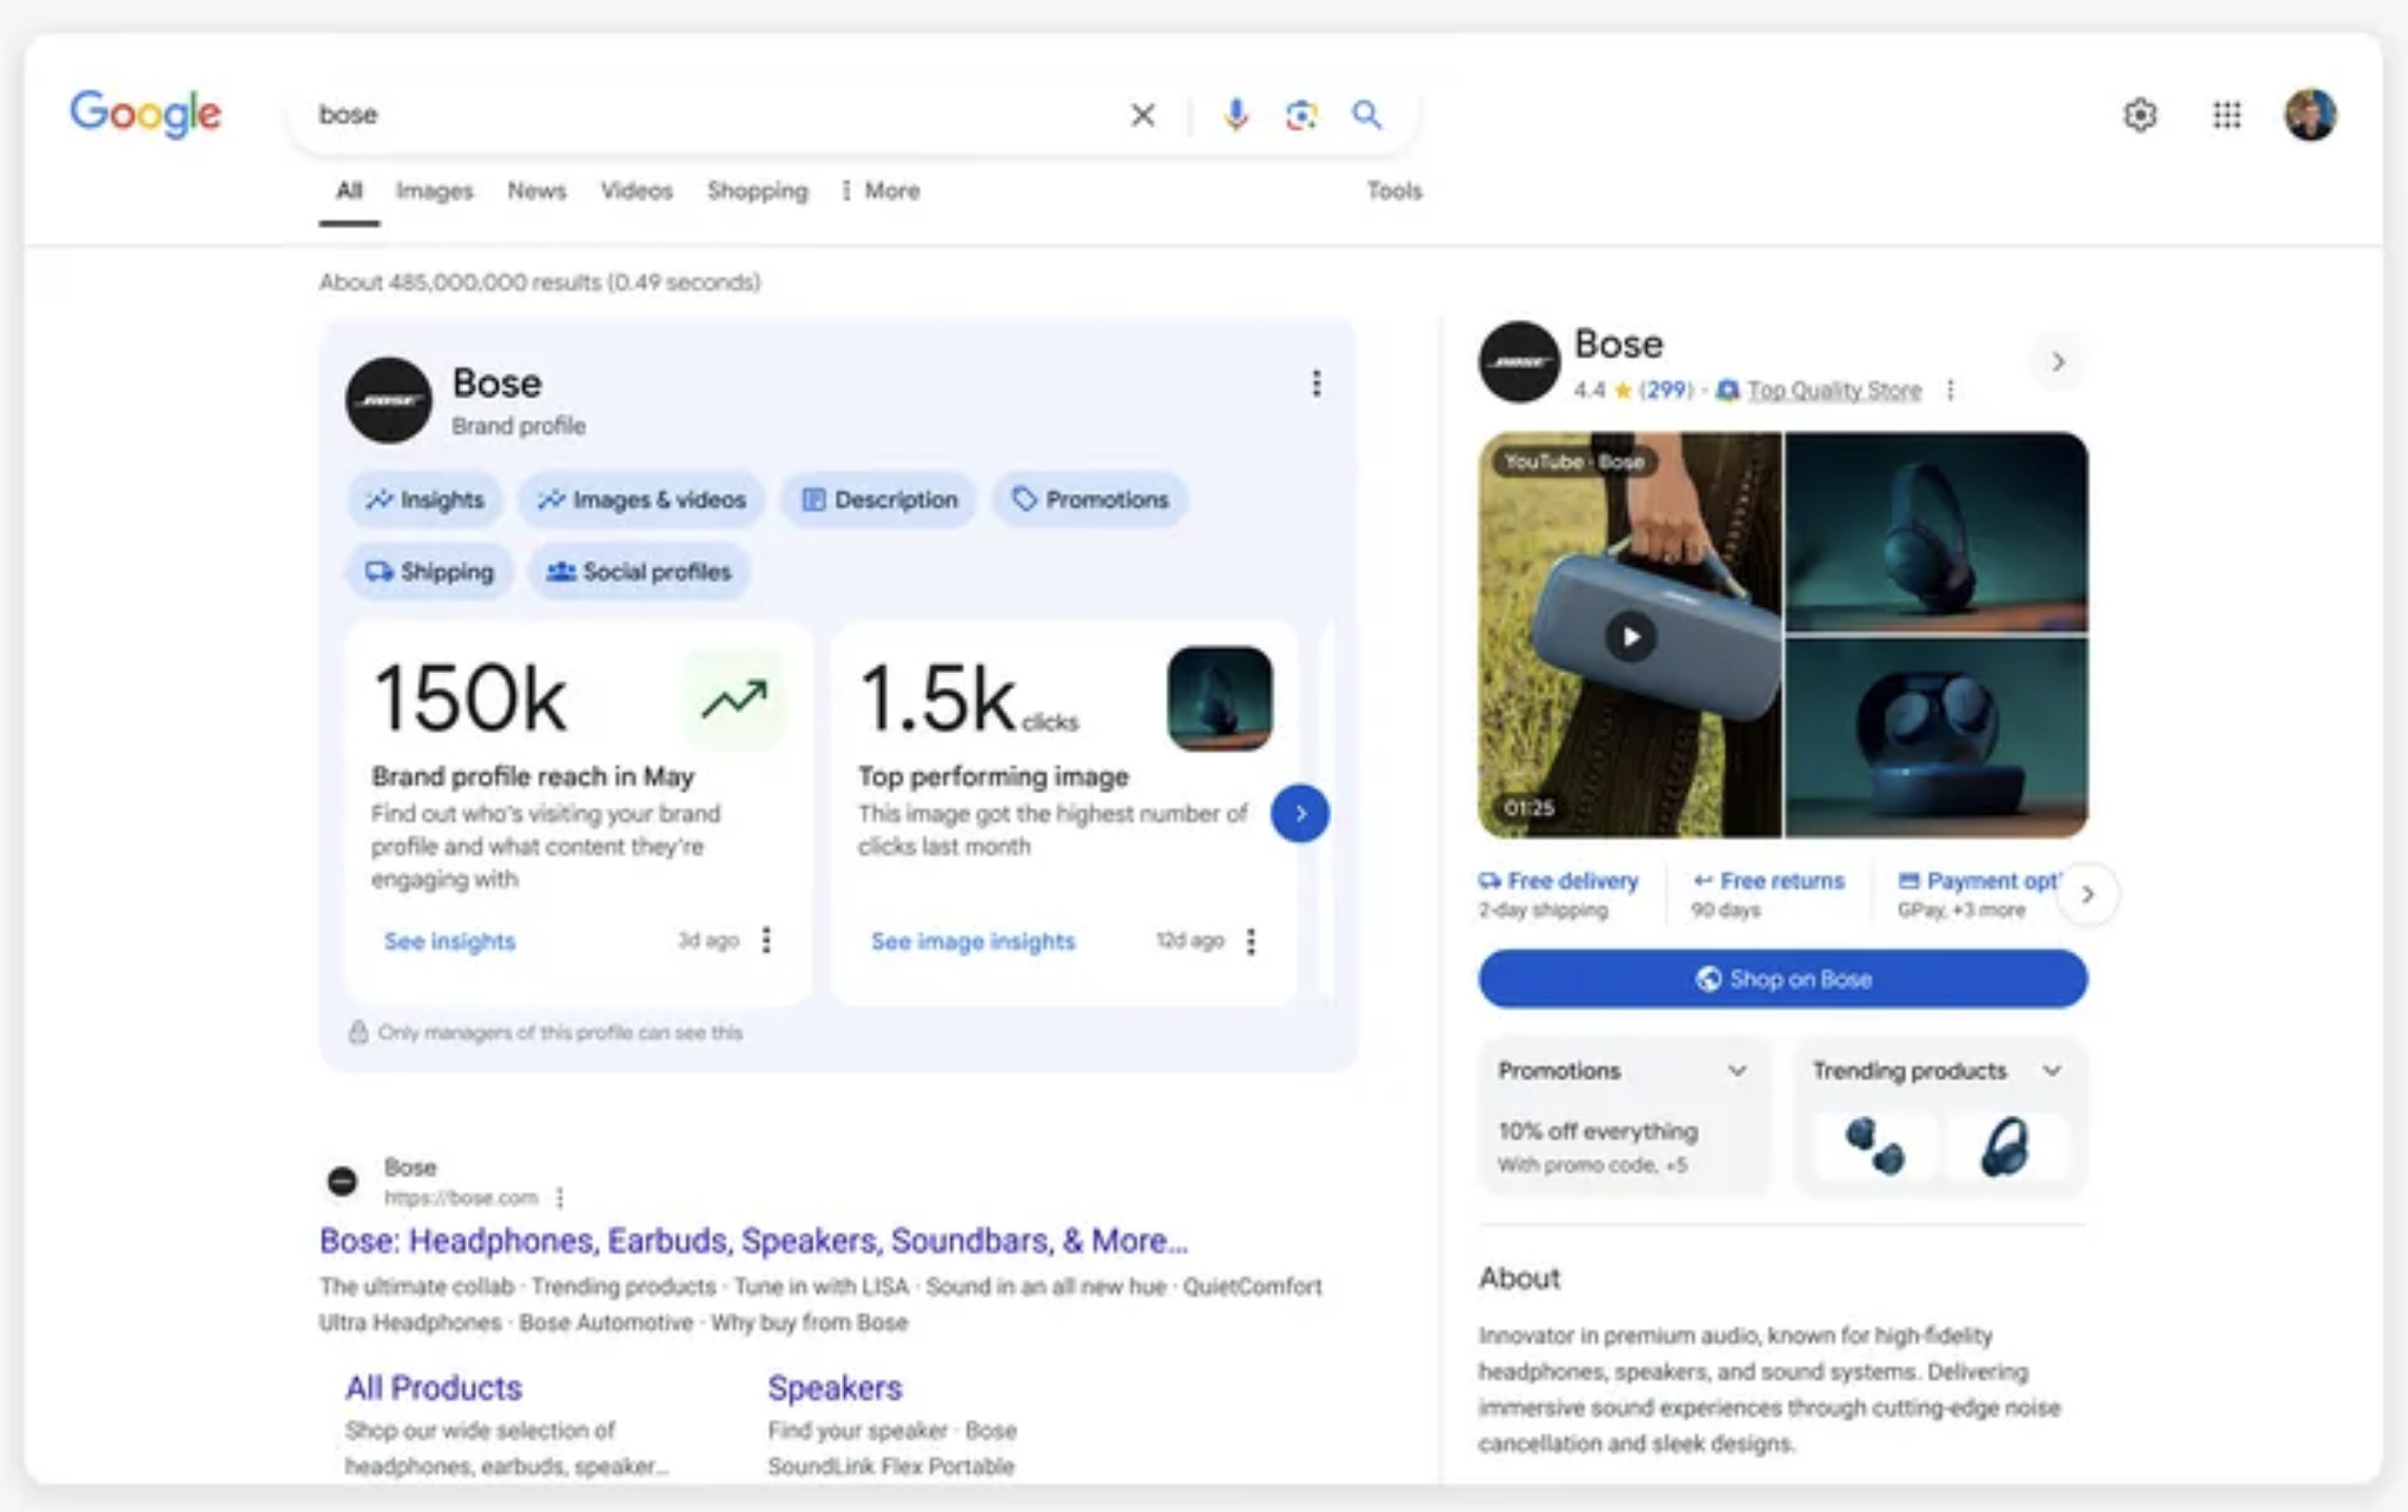Clear the search box text

click(1143, 115)
